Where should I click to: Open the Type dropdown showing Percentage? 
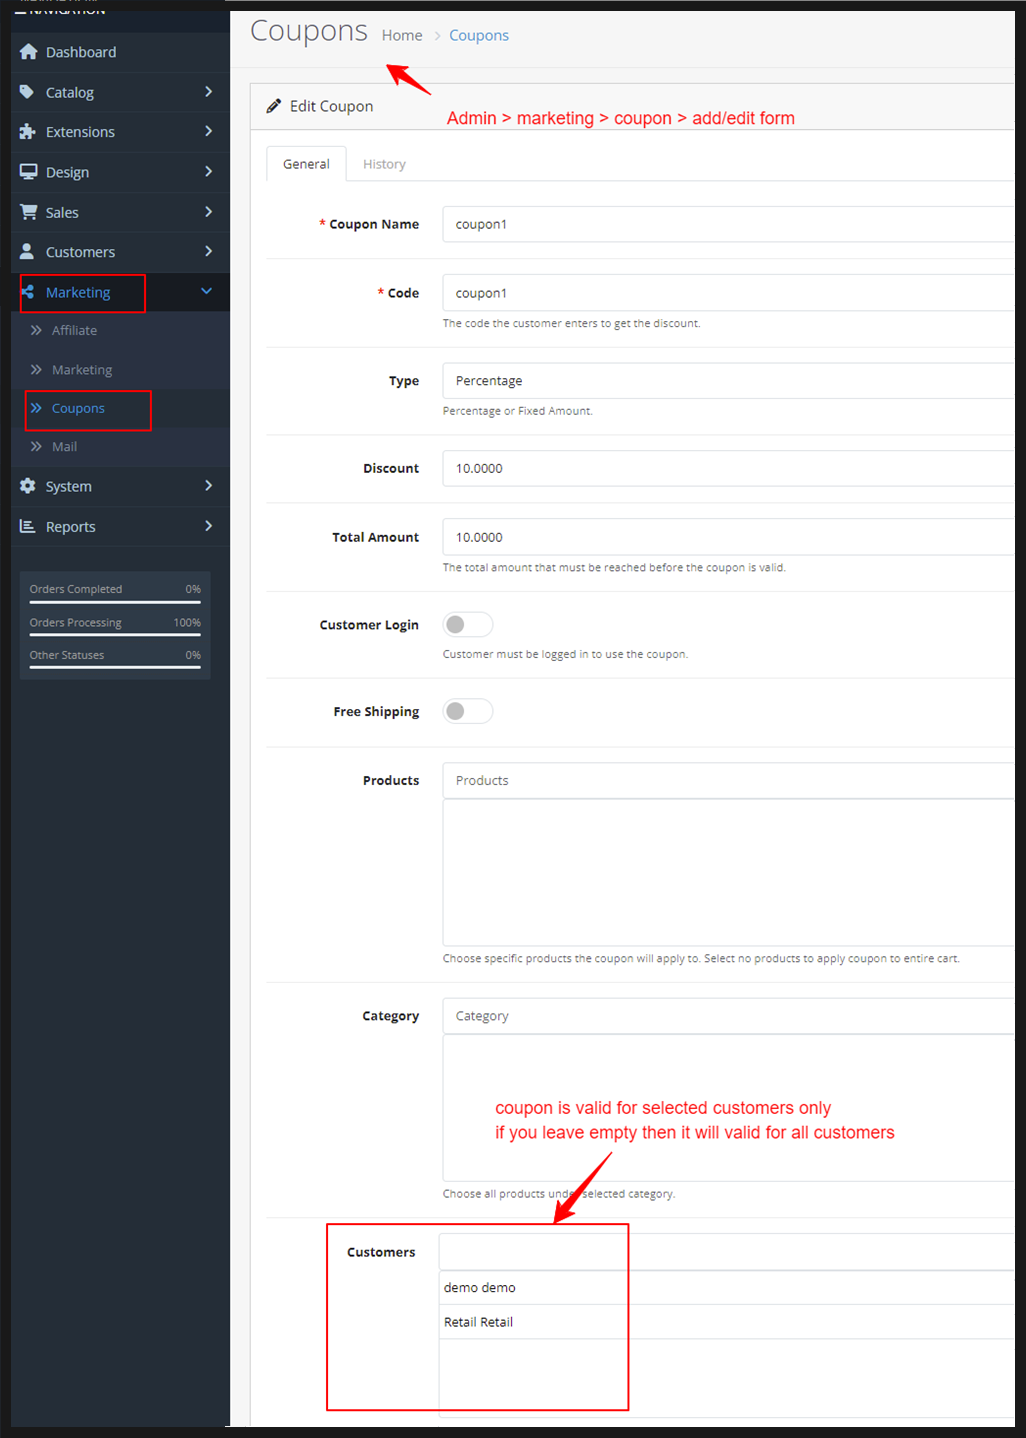coord(728,381)
